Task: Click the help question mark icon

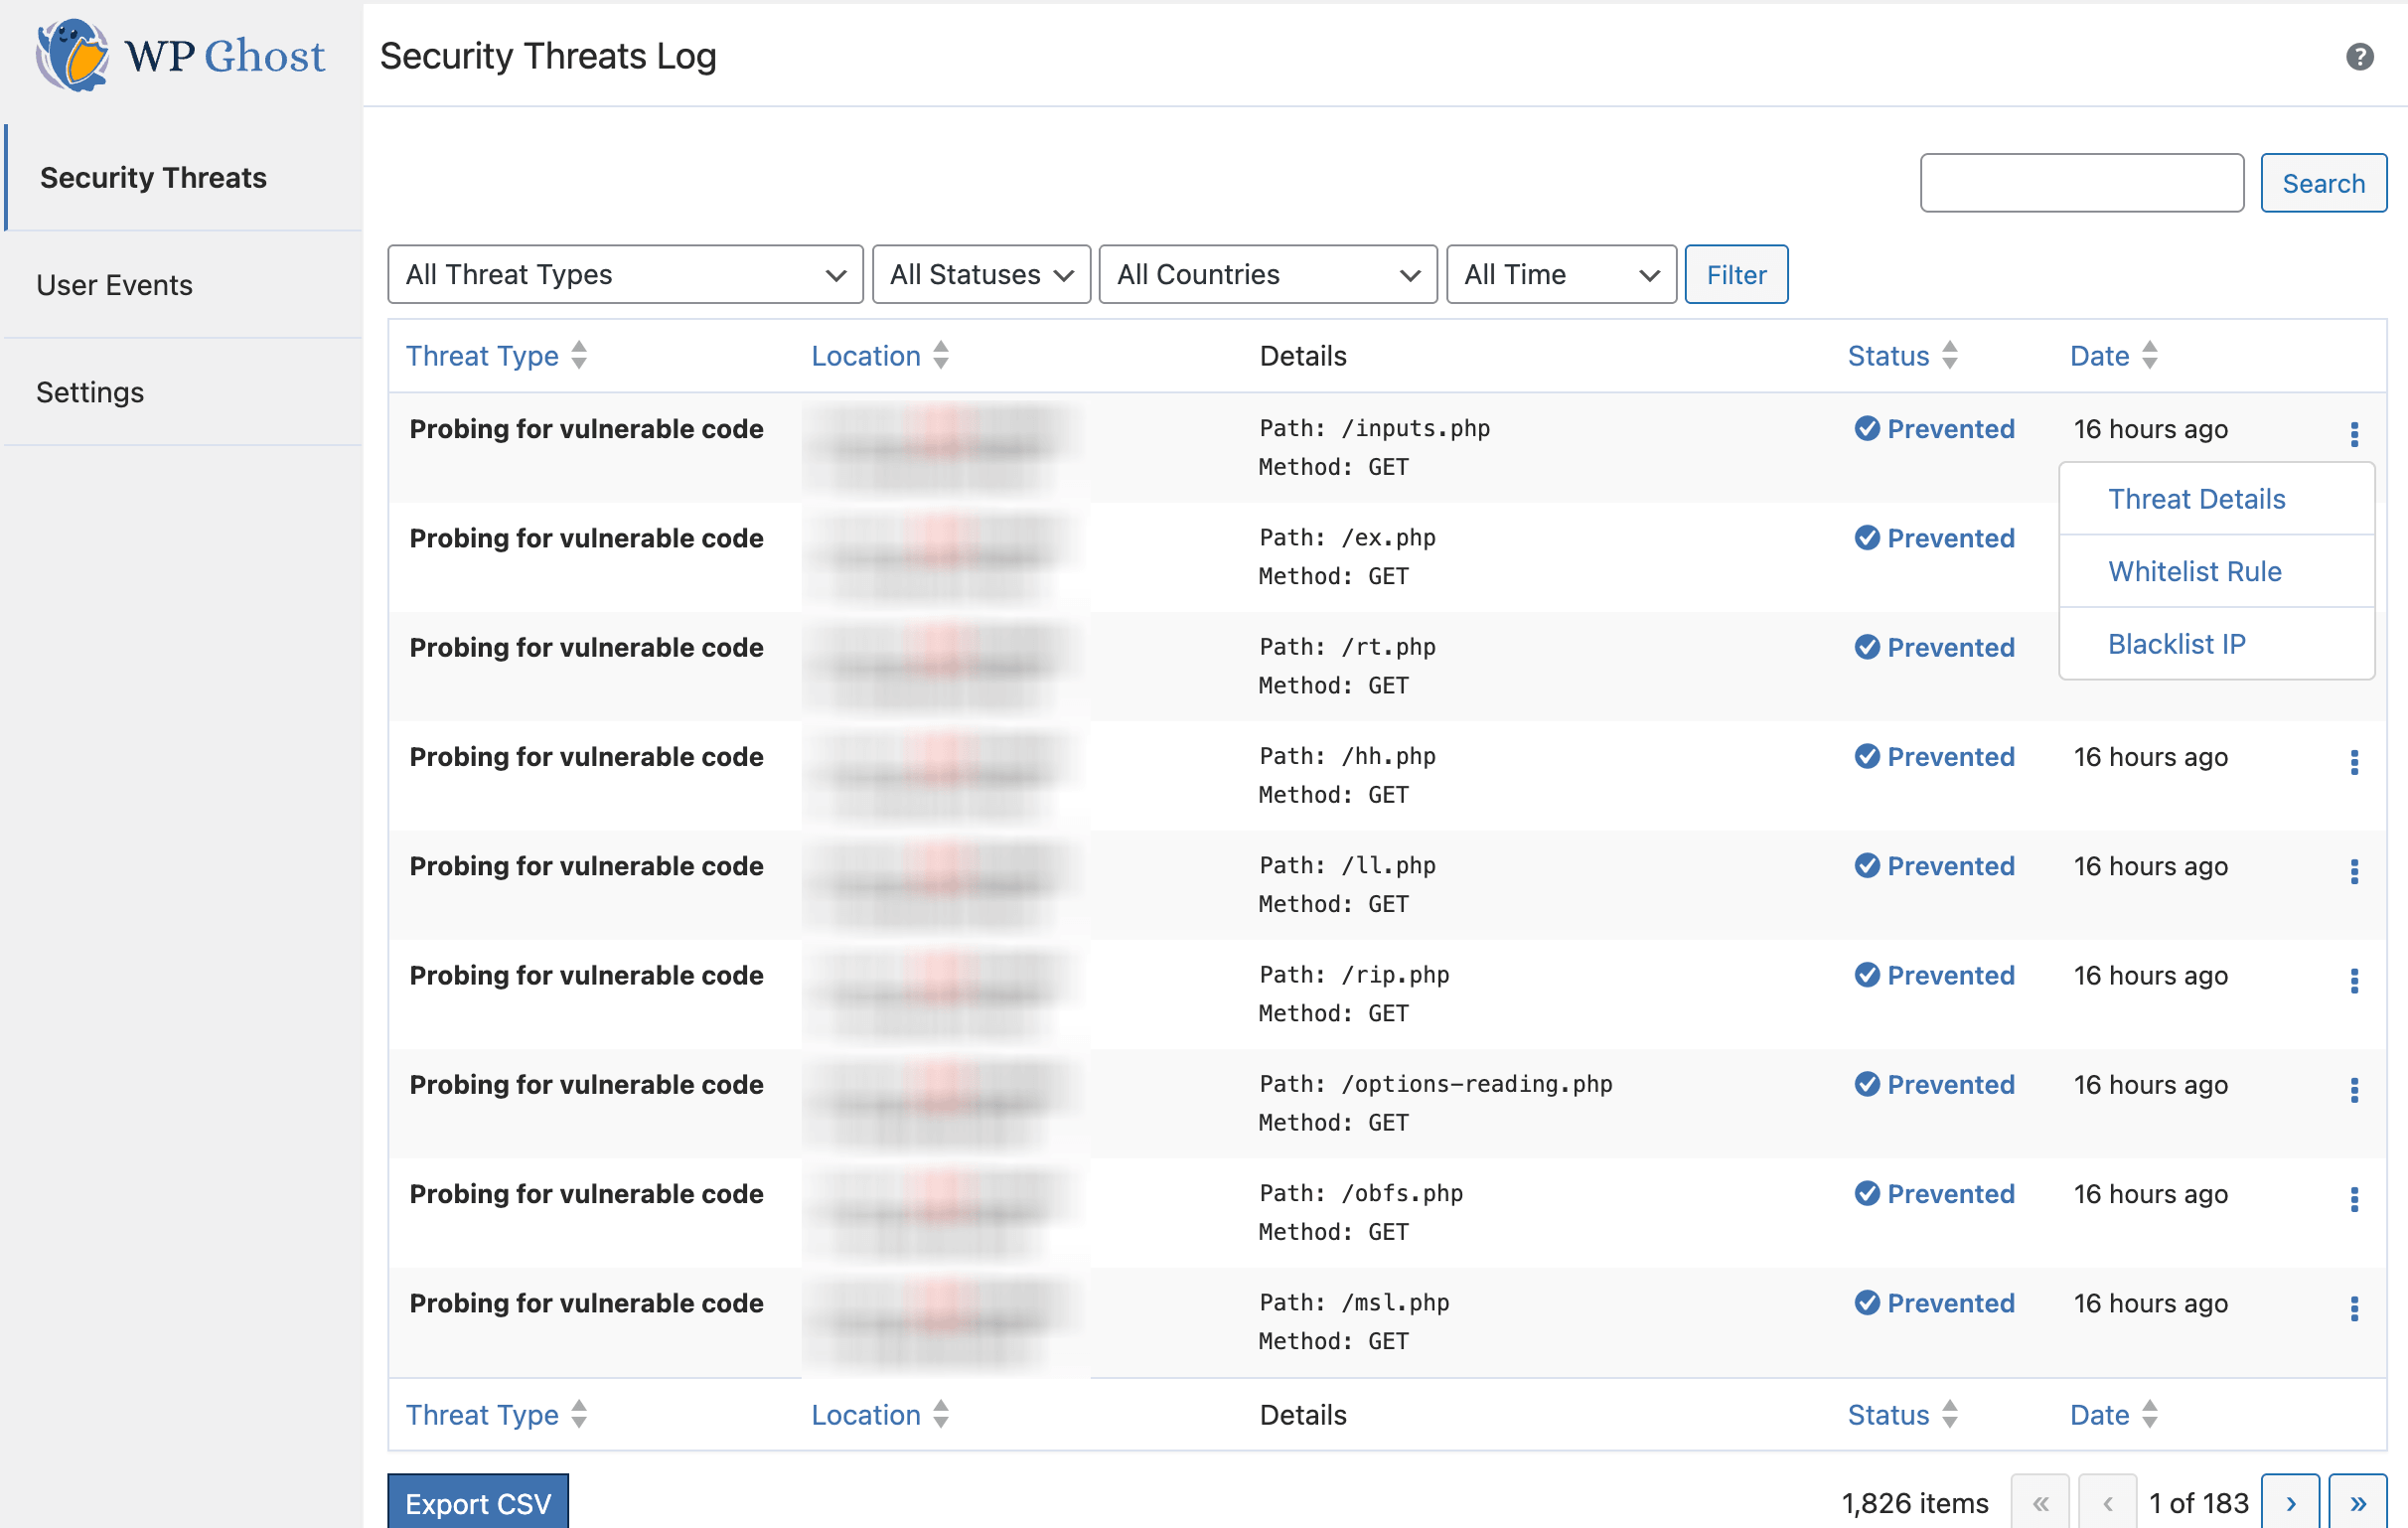Action: tap(2359, 57)
